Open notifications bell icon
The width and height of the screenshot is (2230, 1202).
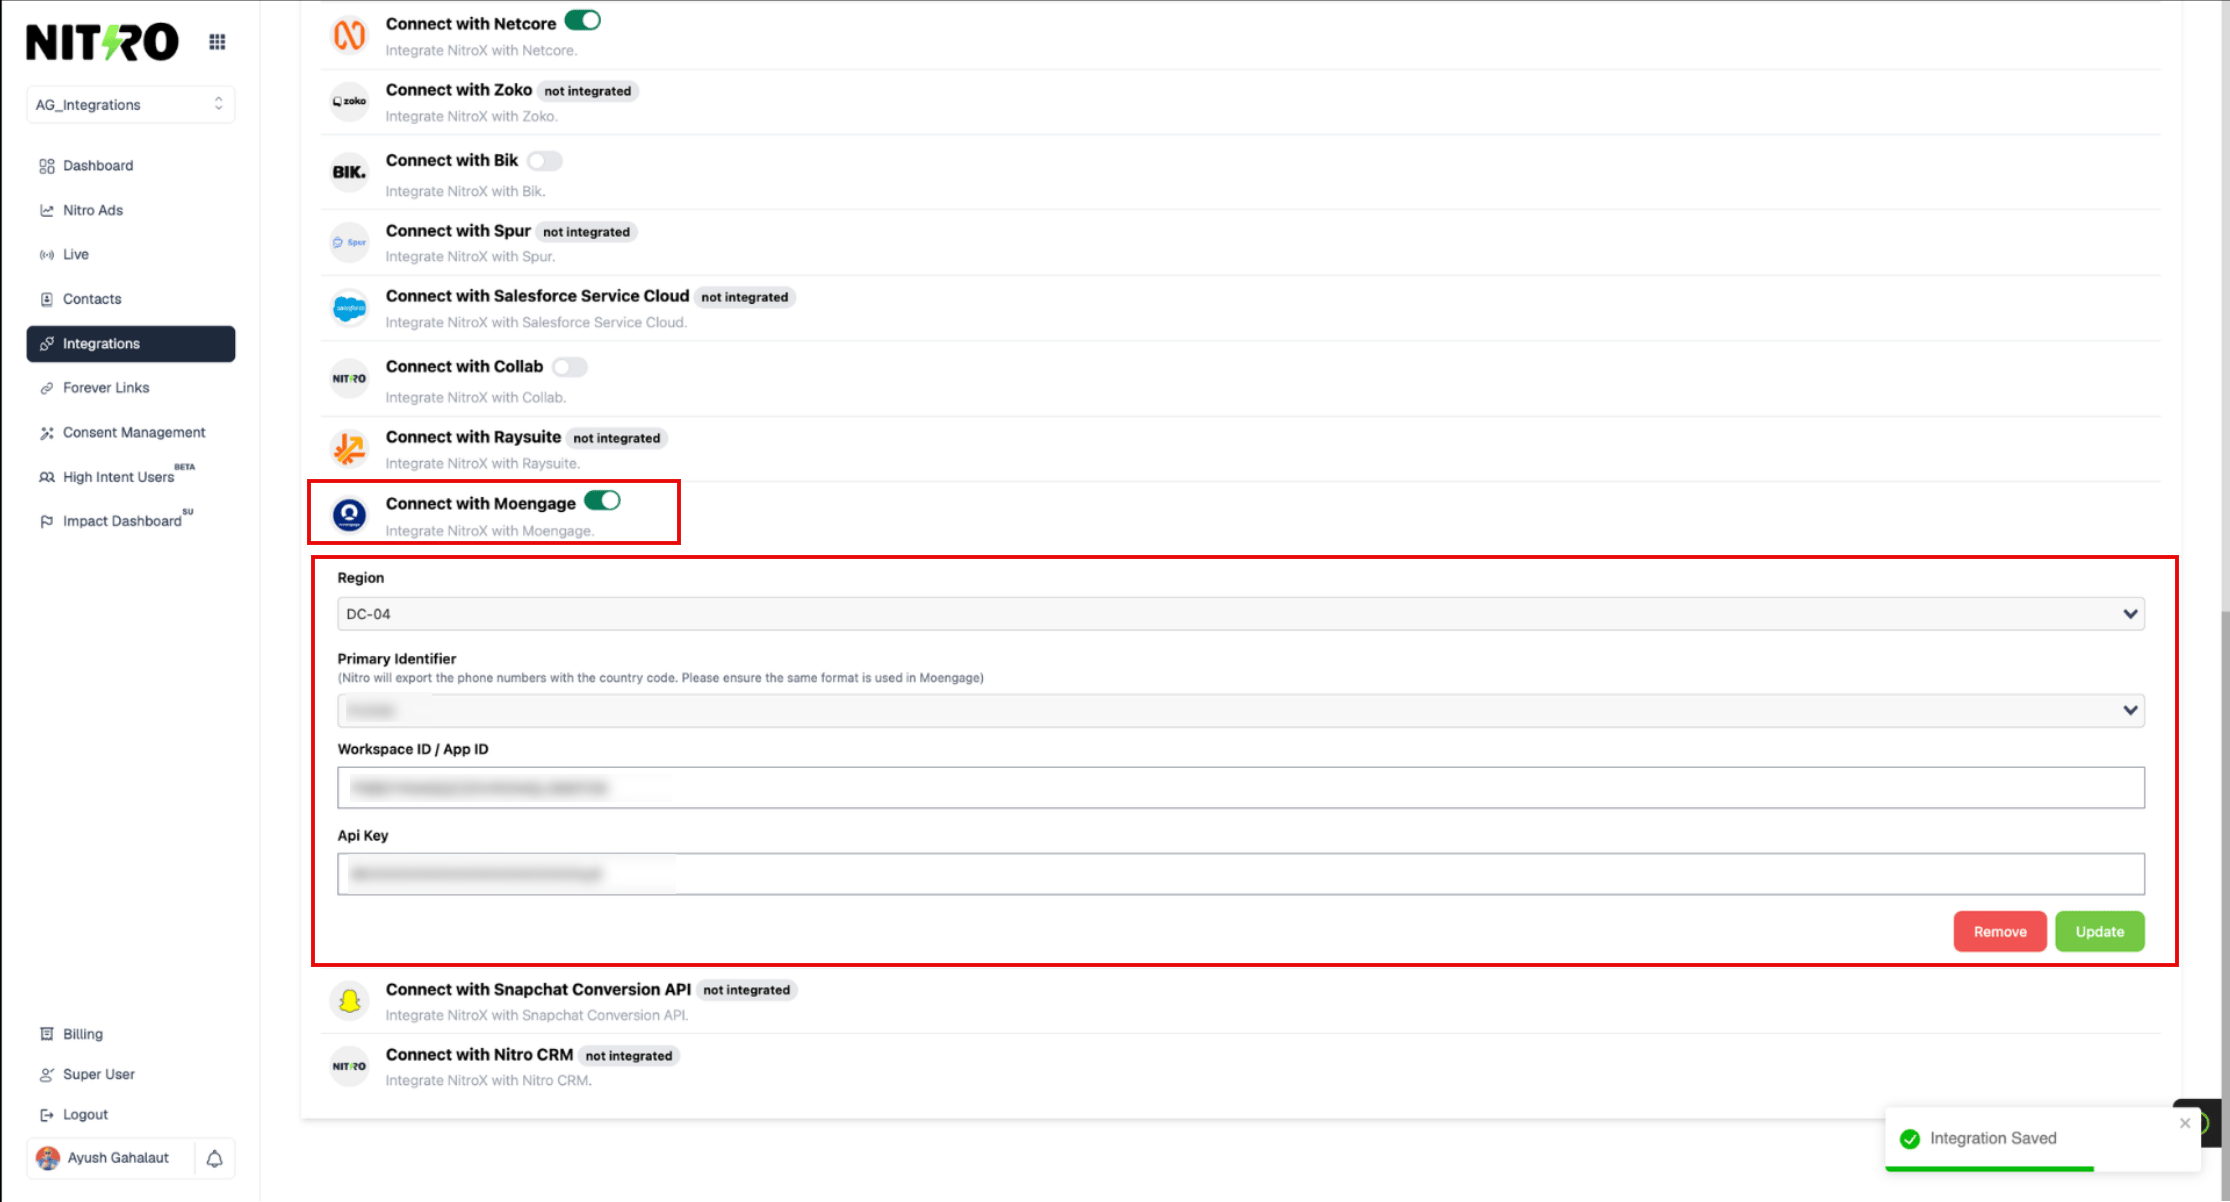(x=214, y=1158)
